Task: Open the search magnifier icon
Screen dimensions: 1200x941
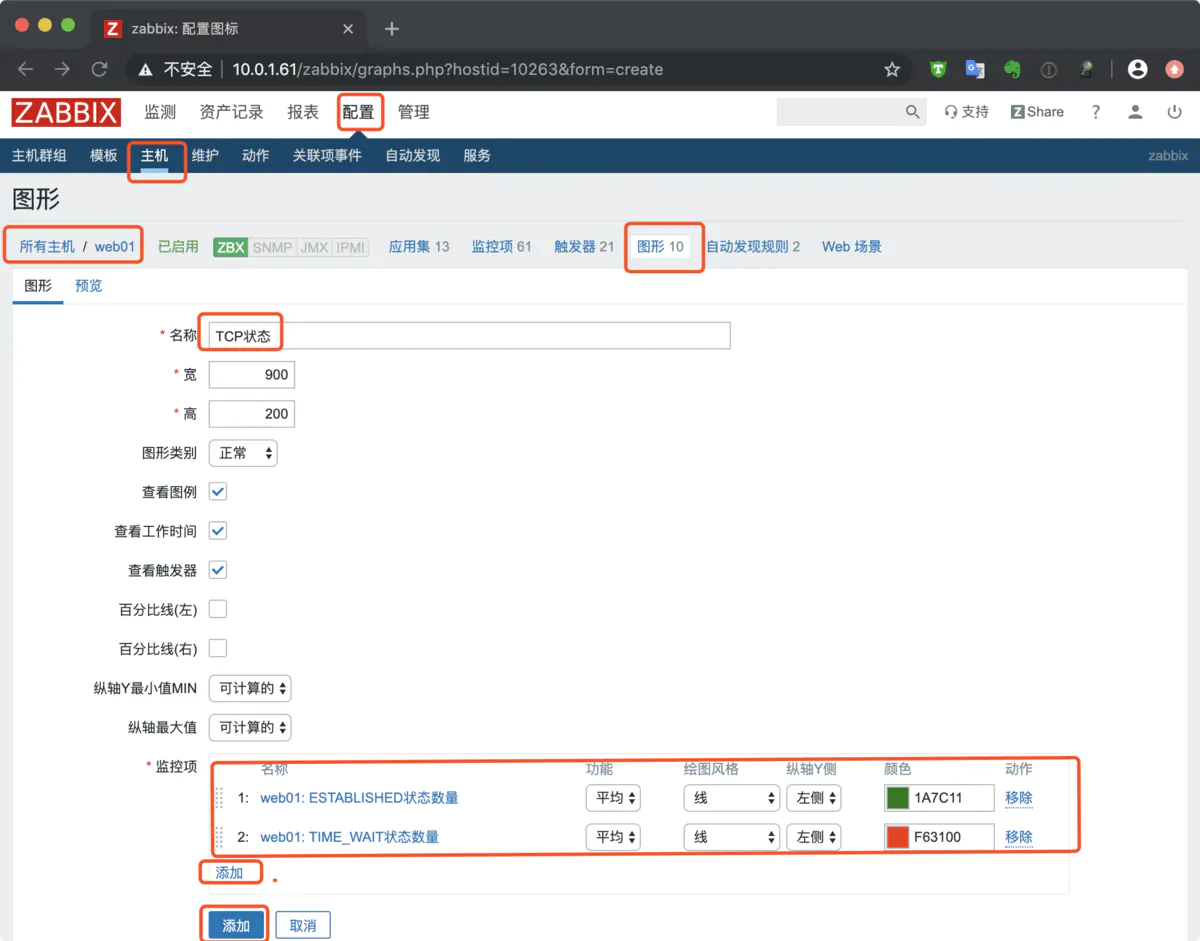Action: pos(911,111)
